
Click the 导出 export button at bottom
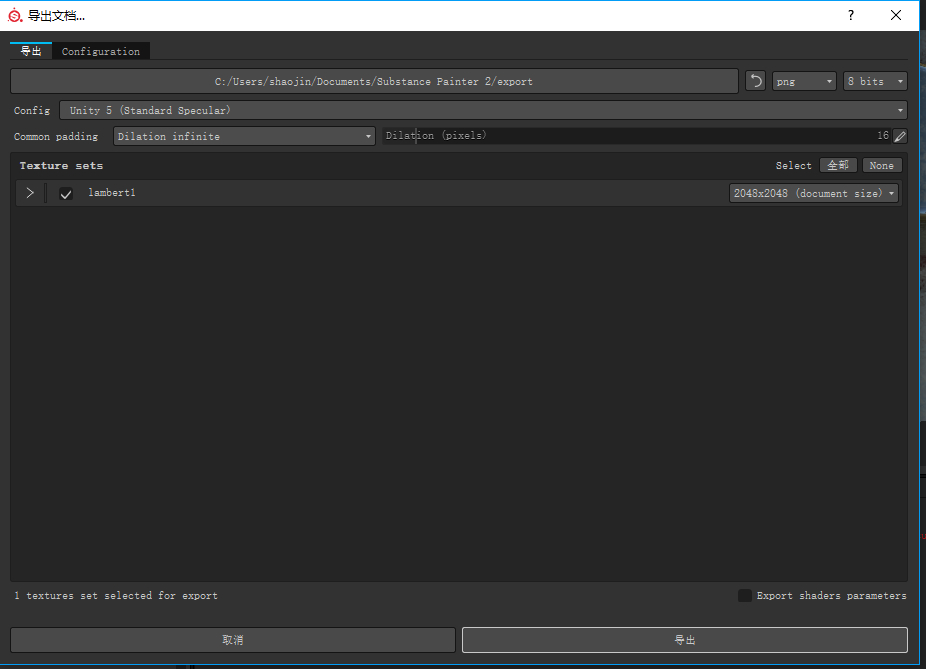point(684,639)
